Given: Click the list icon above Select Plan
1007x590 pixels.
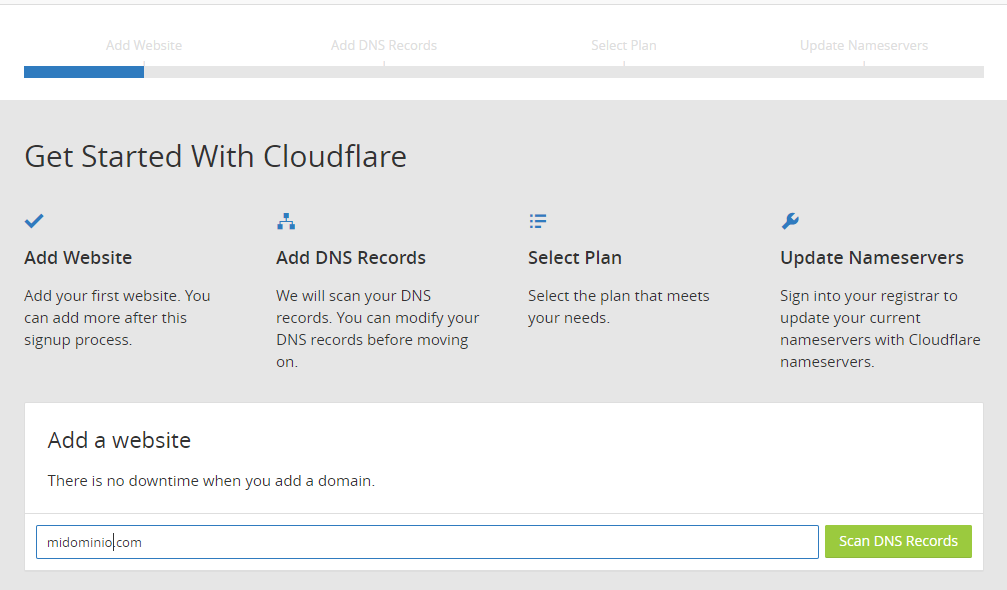Looking at the screenshot, I should coord(537,220).
